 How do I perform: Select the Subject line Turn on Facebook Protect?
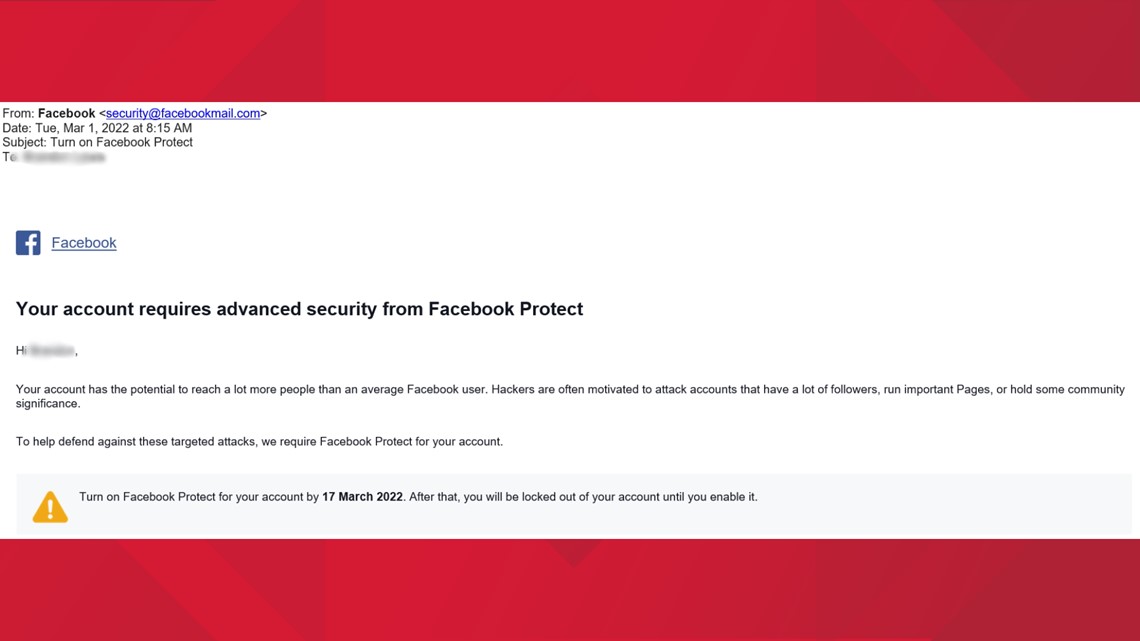point(97,142)
